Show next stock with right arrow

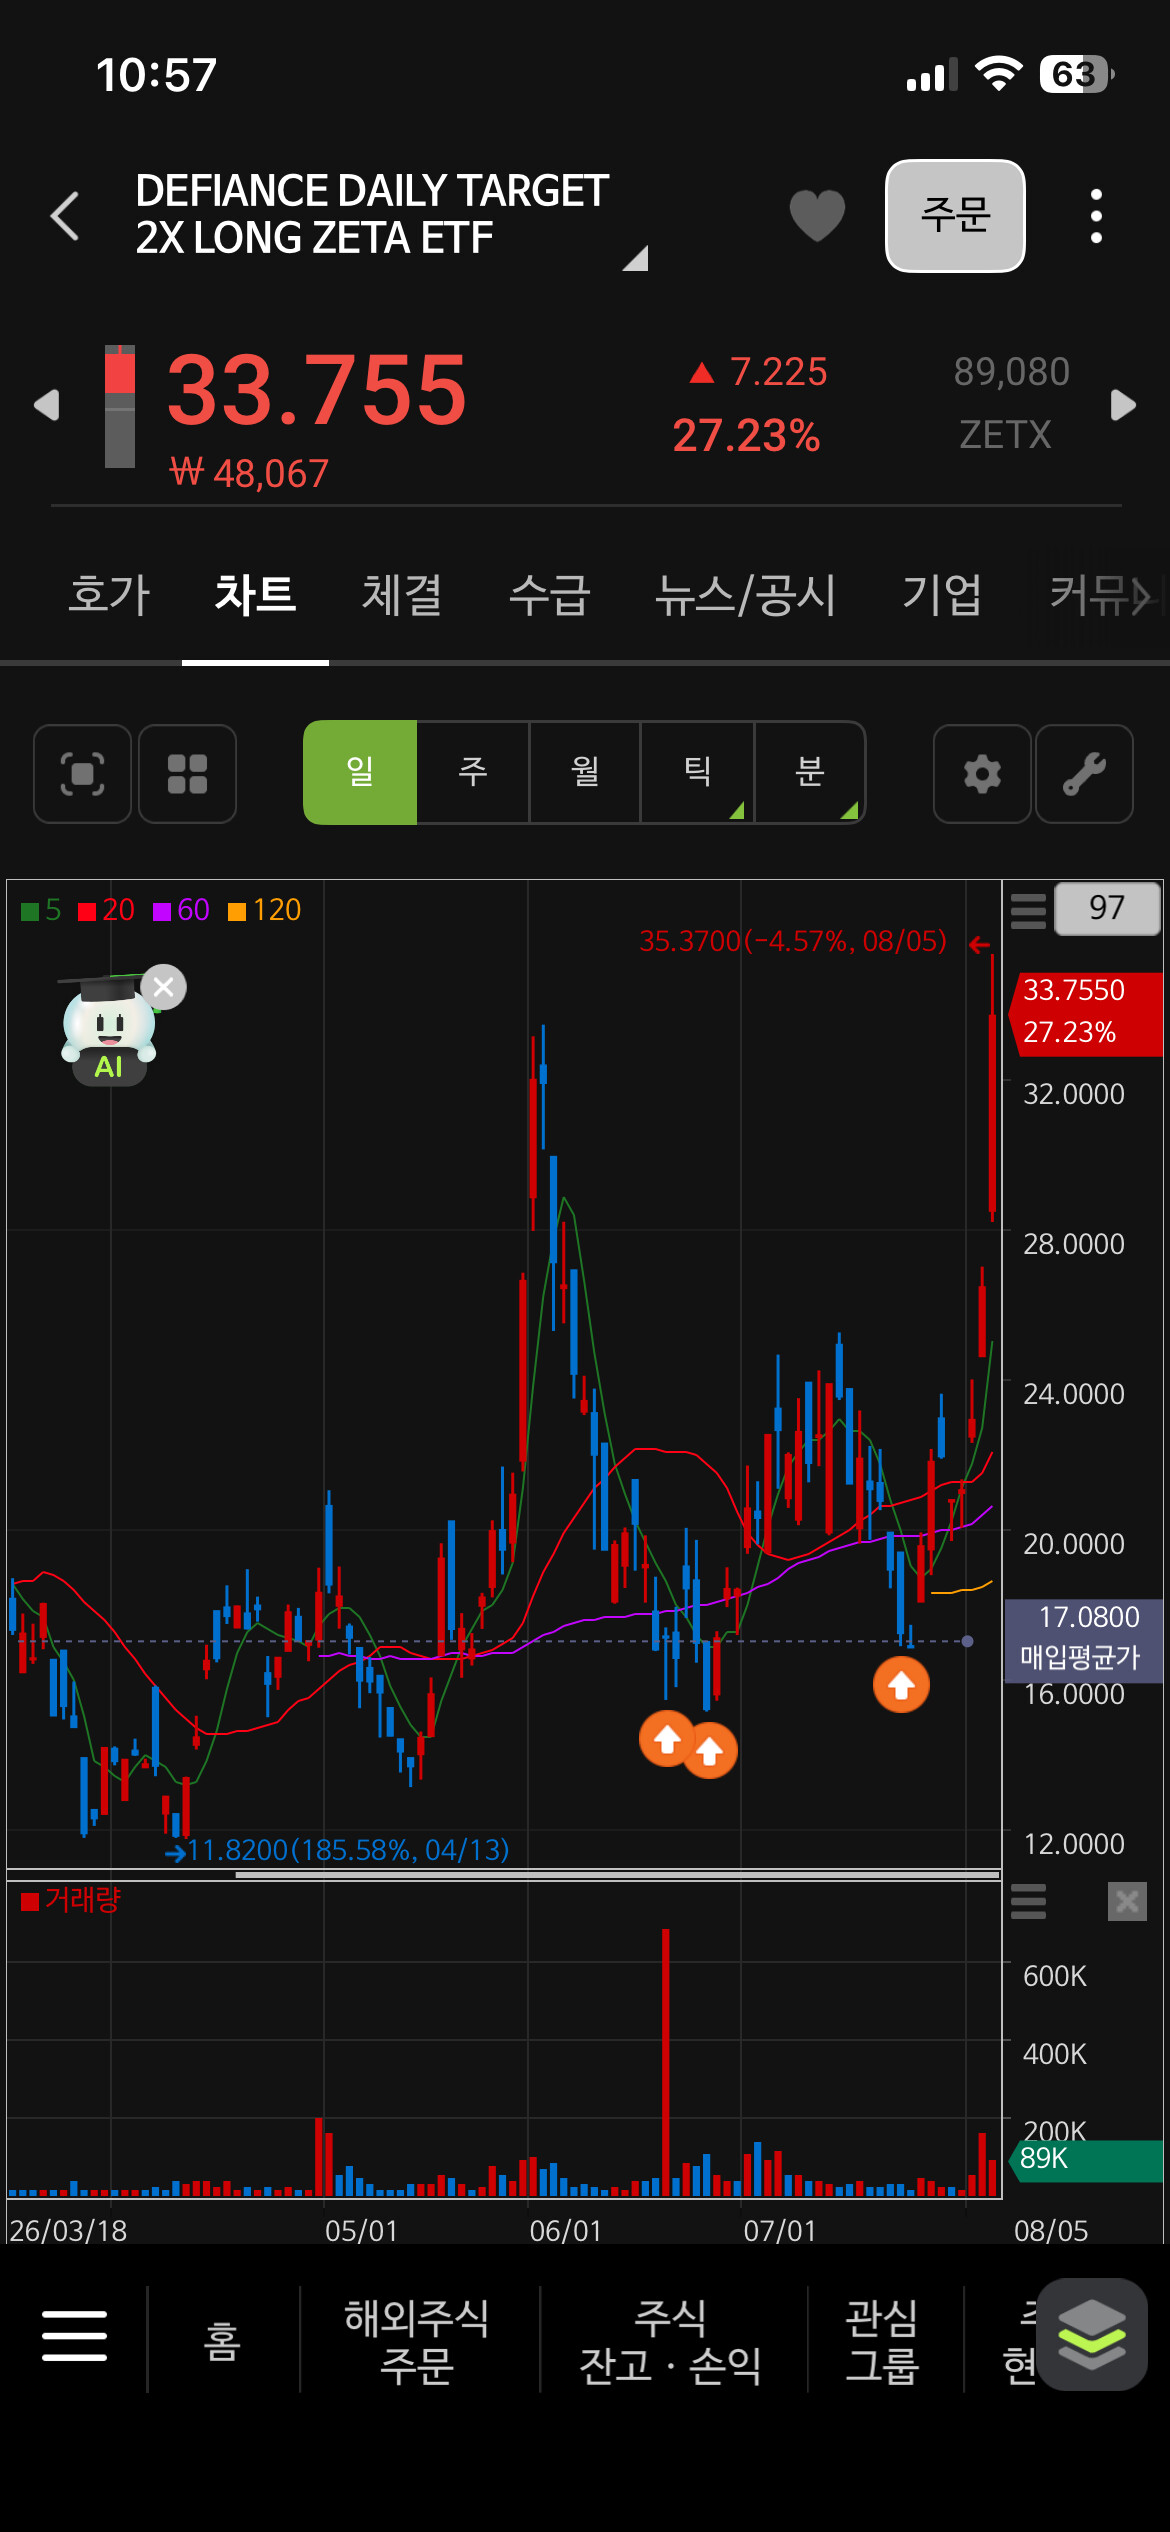1123,405
